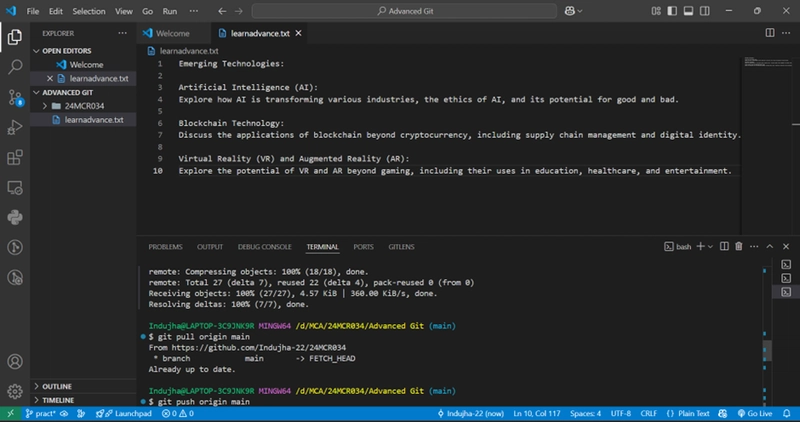This screenshot has height=422, width=800.
Task: Open terminal panel more actions ellipsis
Action: click(x=754, y=246)
